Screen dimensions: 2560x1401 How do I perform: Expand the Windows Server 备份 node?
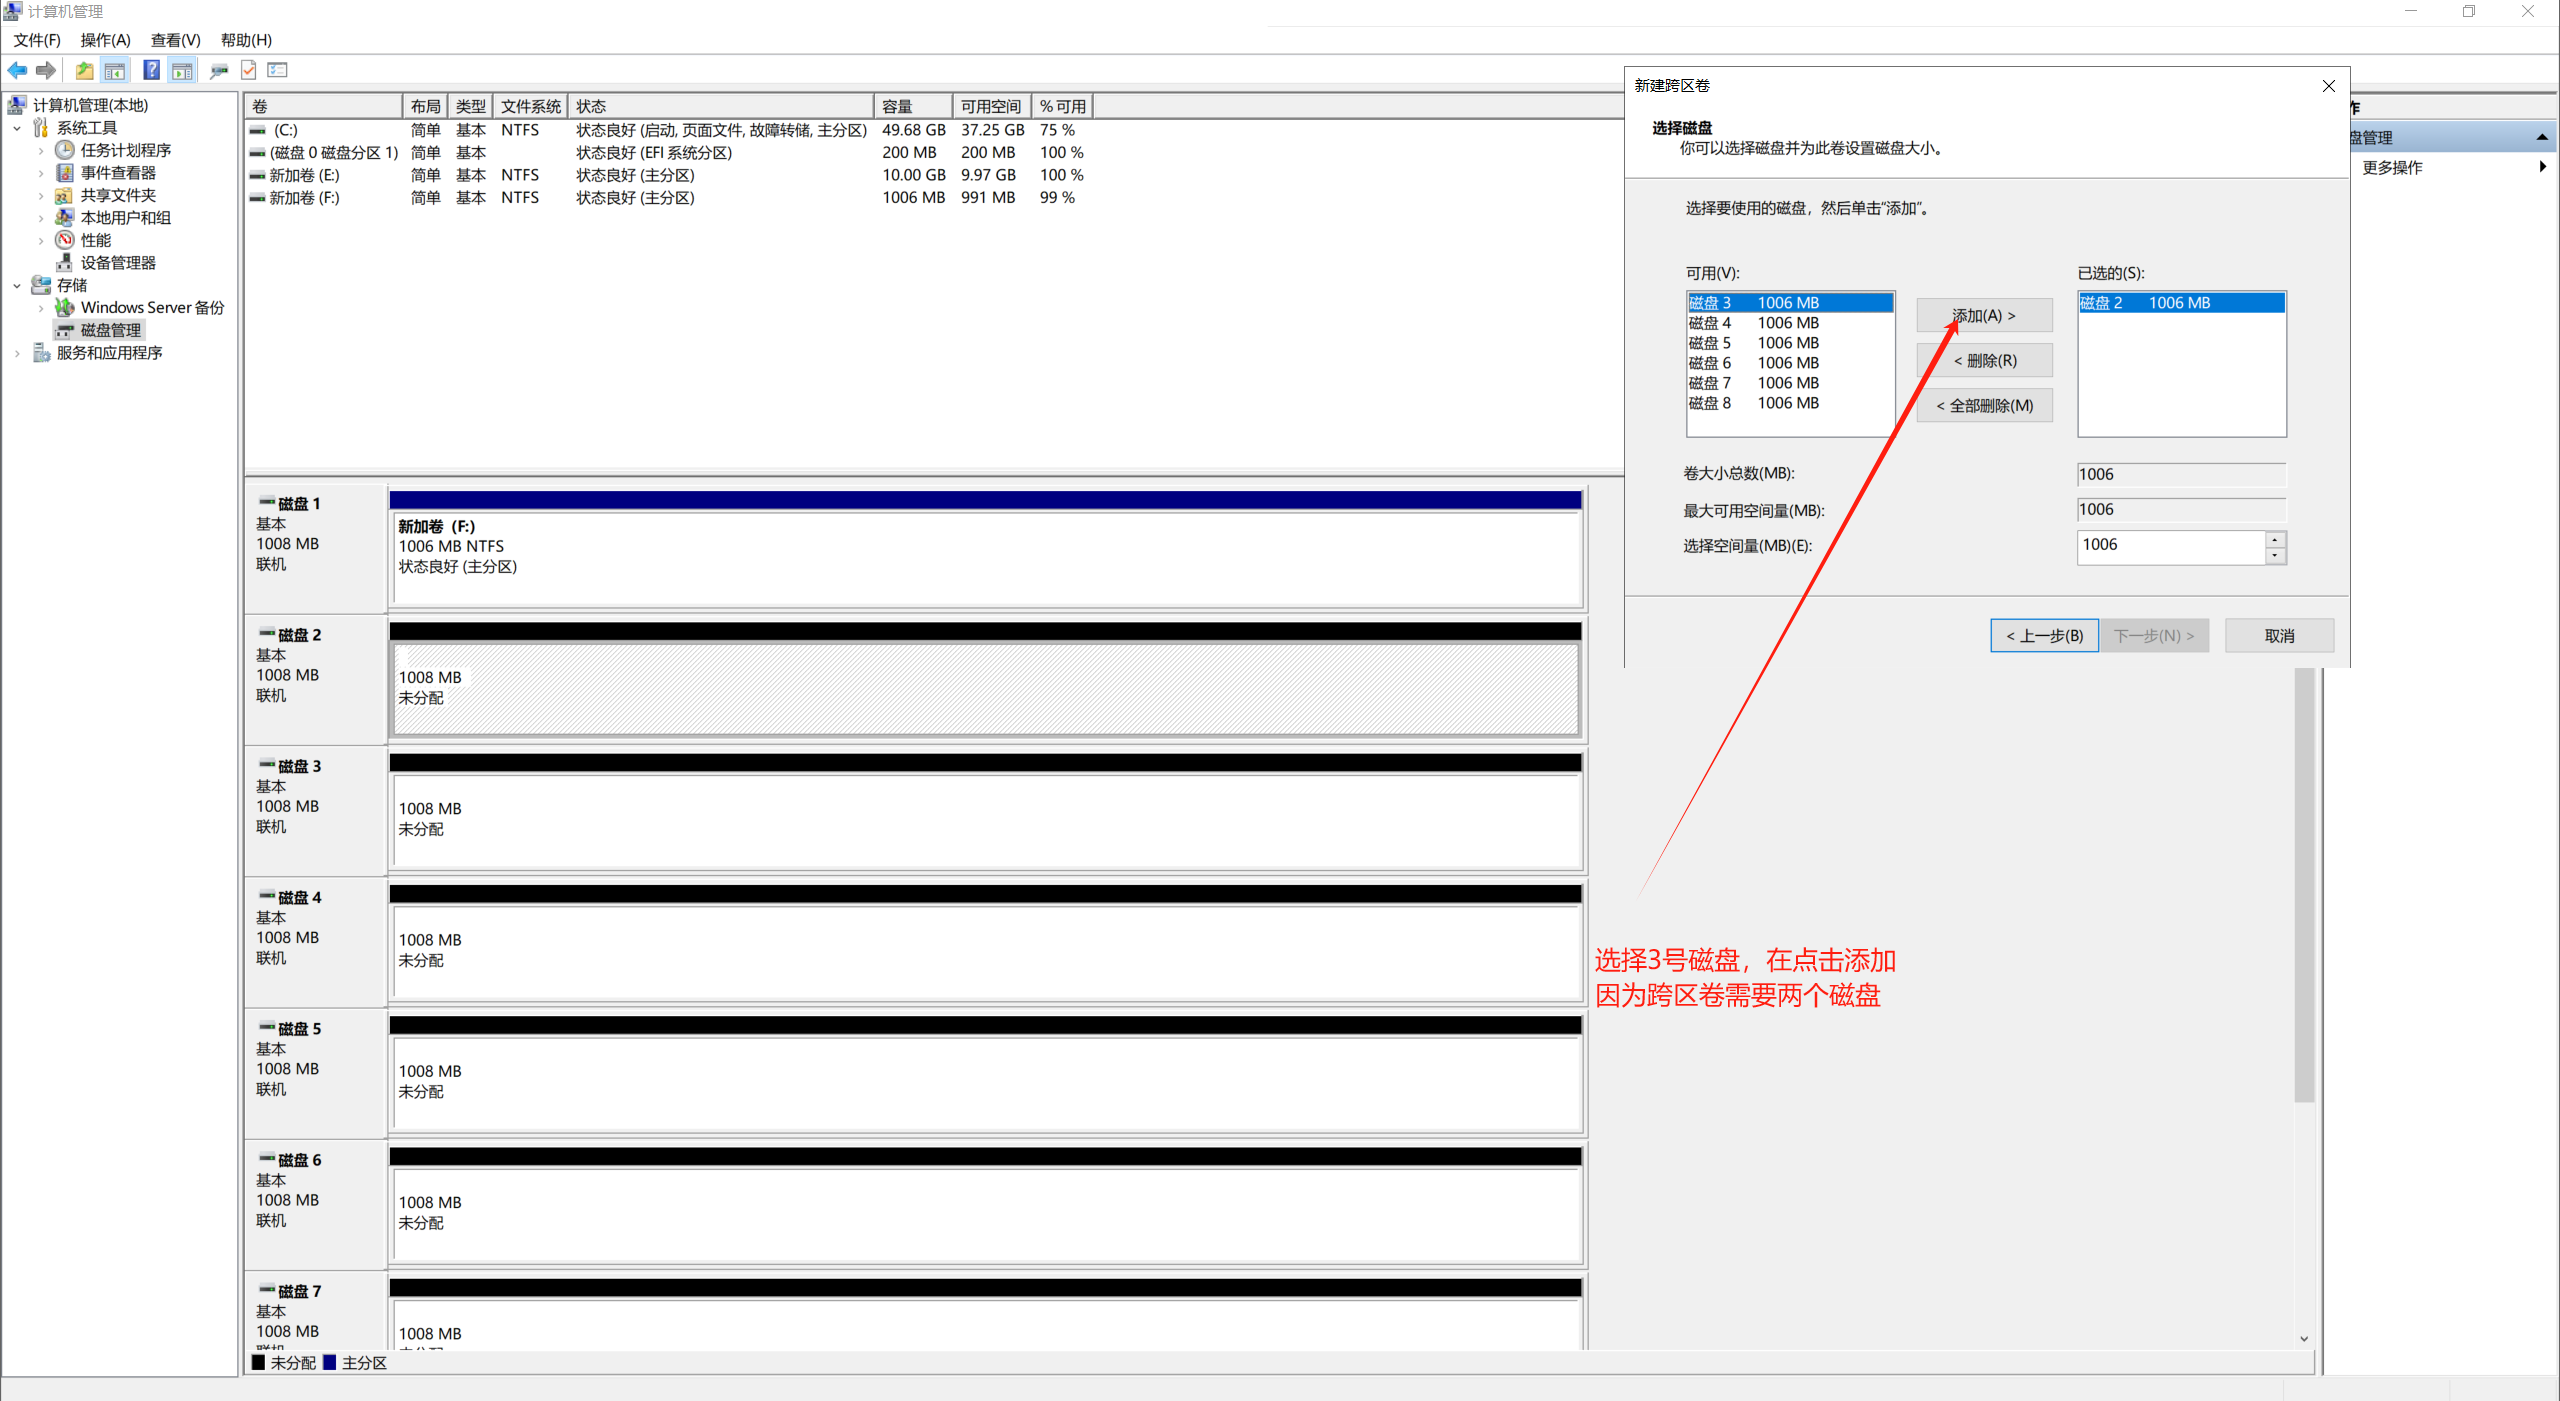pos(41,308)
